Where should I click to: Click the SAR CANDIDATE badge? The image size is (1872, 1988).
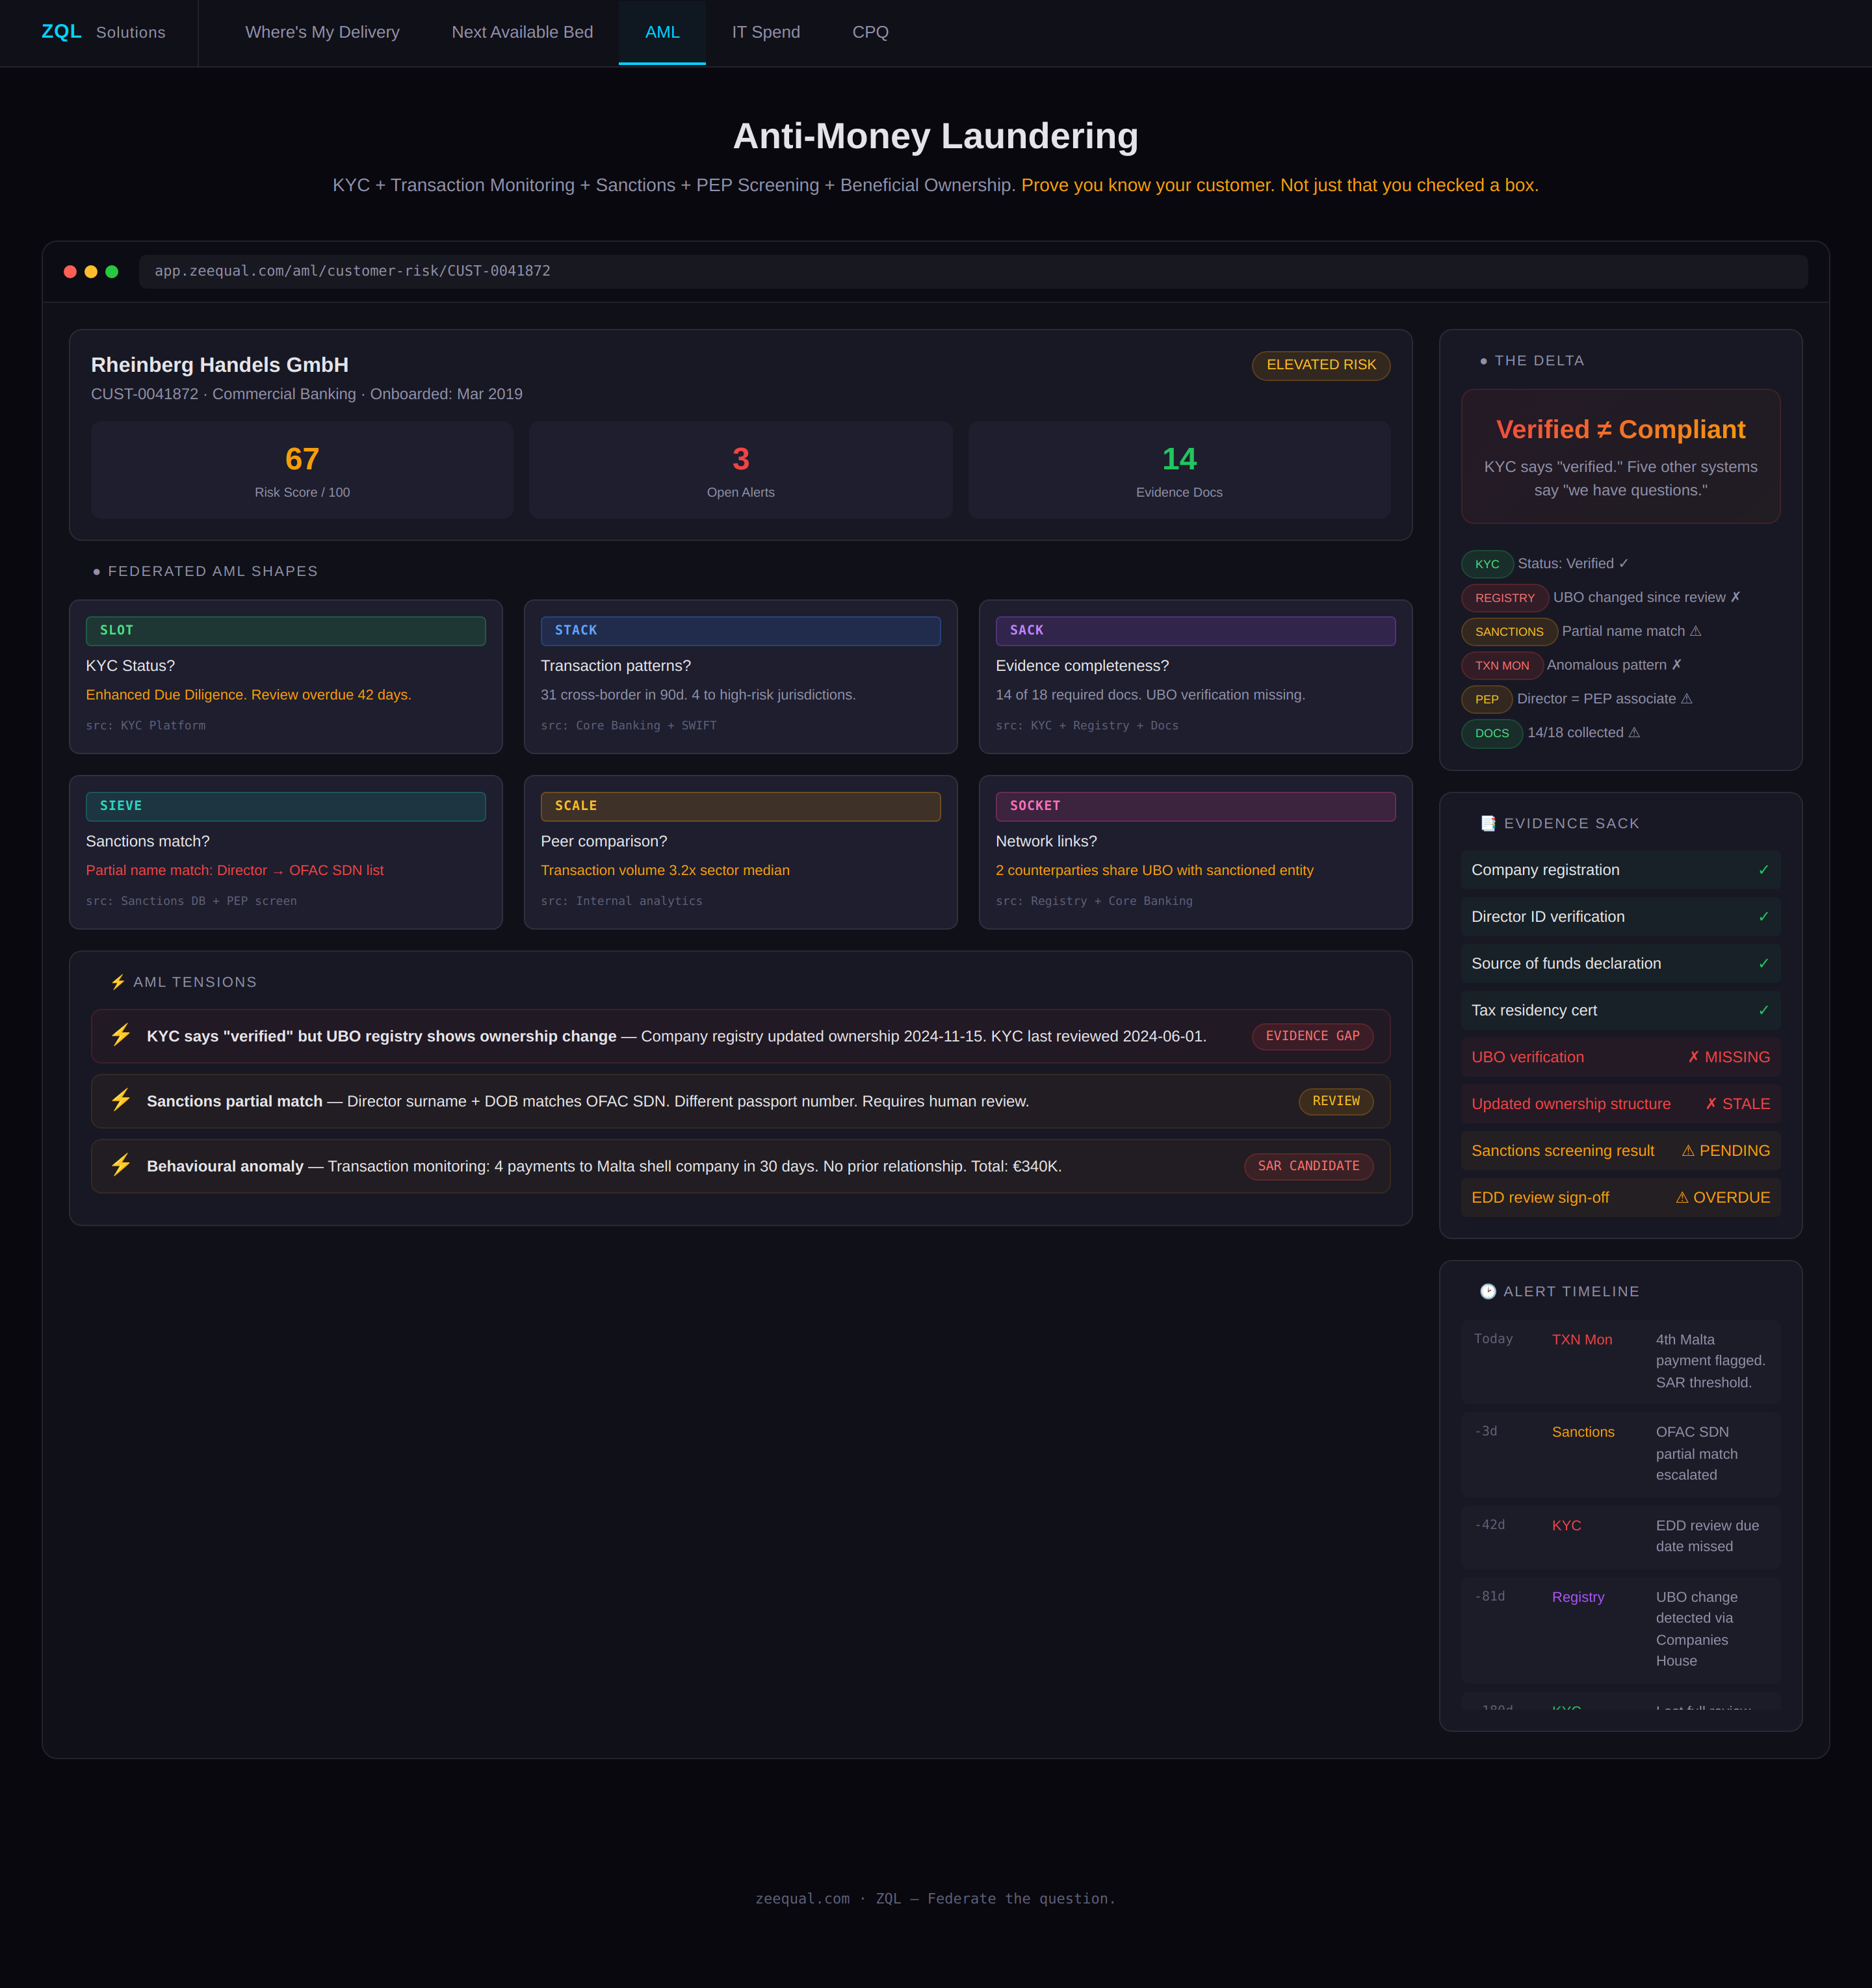[x=1308, y=1166]
